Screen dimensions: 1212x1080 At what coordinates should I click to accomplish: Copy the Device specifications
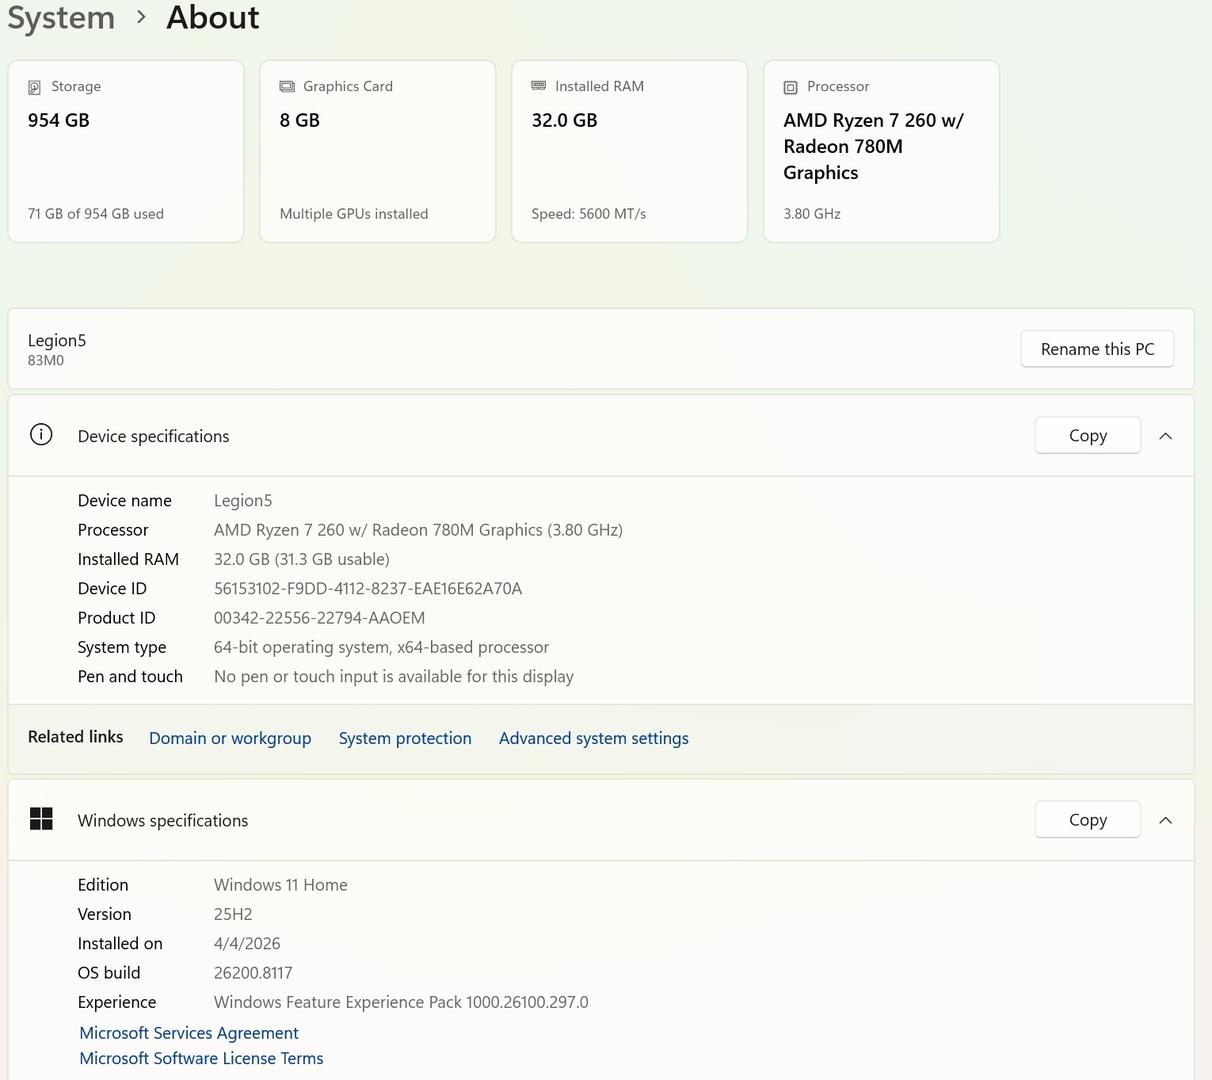(x=1087, y=436)
